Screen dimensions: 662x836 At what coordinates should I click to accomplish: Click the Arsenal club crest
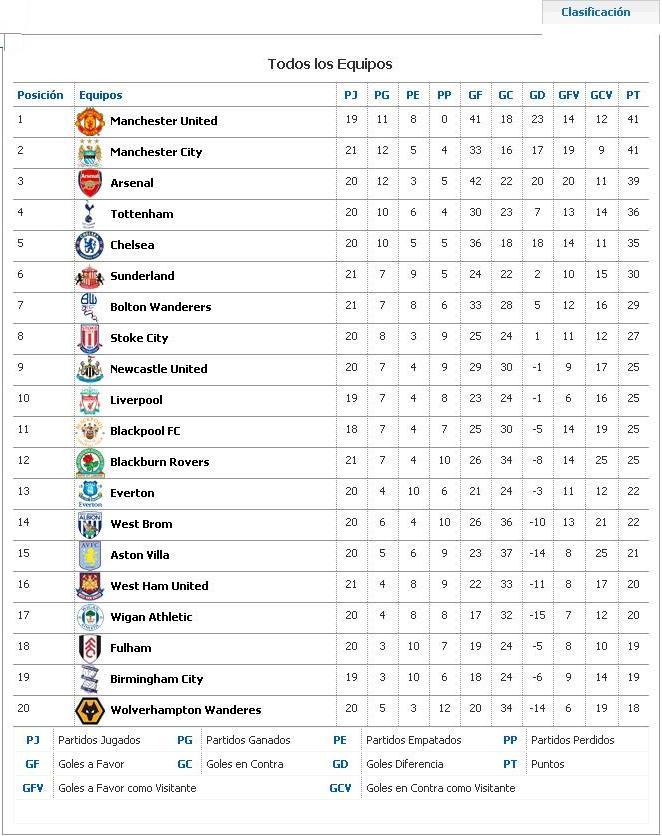(x=90, y=183)
